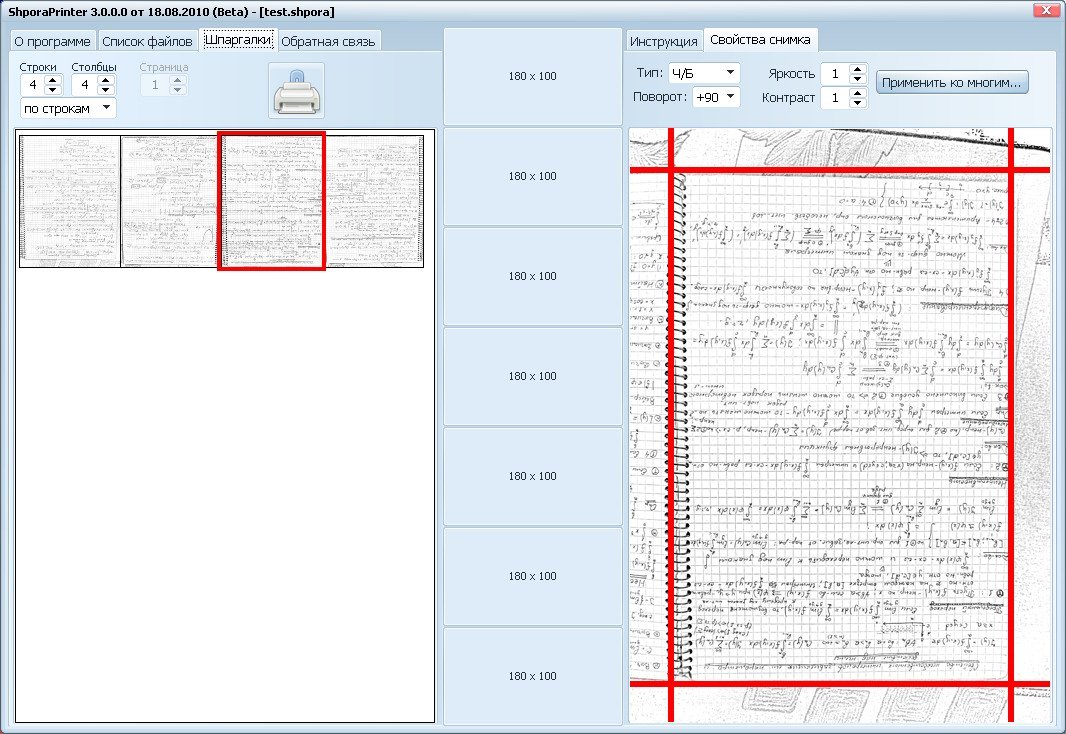The height and width of the screenshot is (734, 1066).
Task: Select 'Свойства снимка' tab
Action: pyautogui.click(x=760, y=39)
